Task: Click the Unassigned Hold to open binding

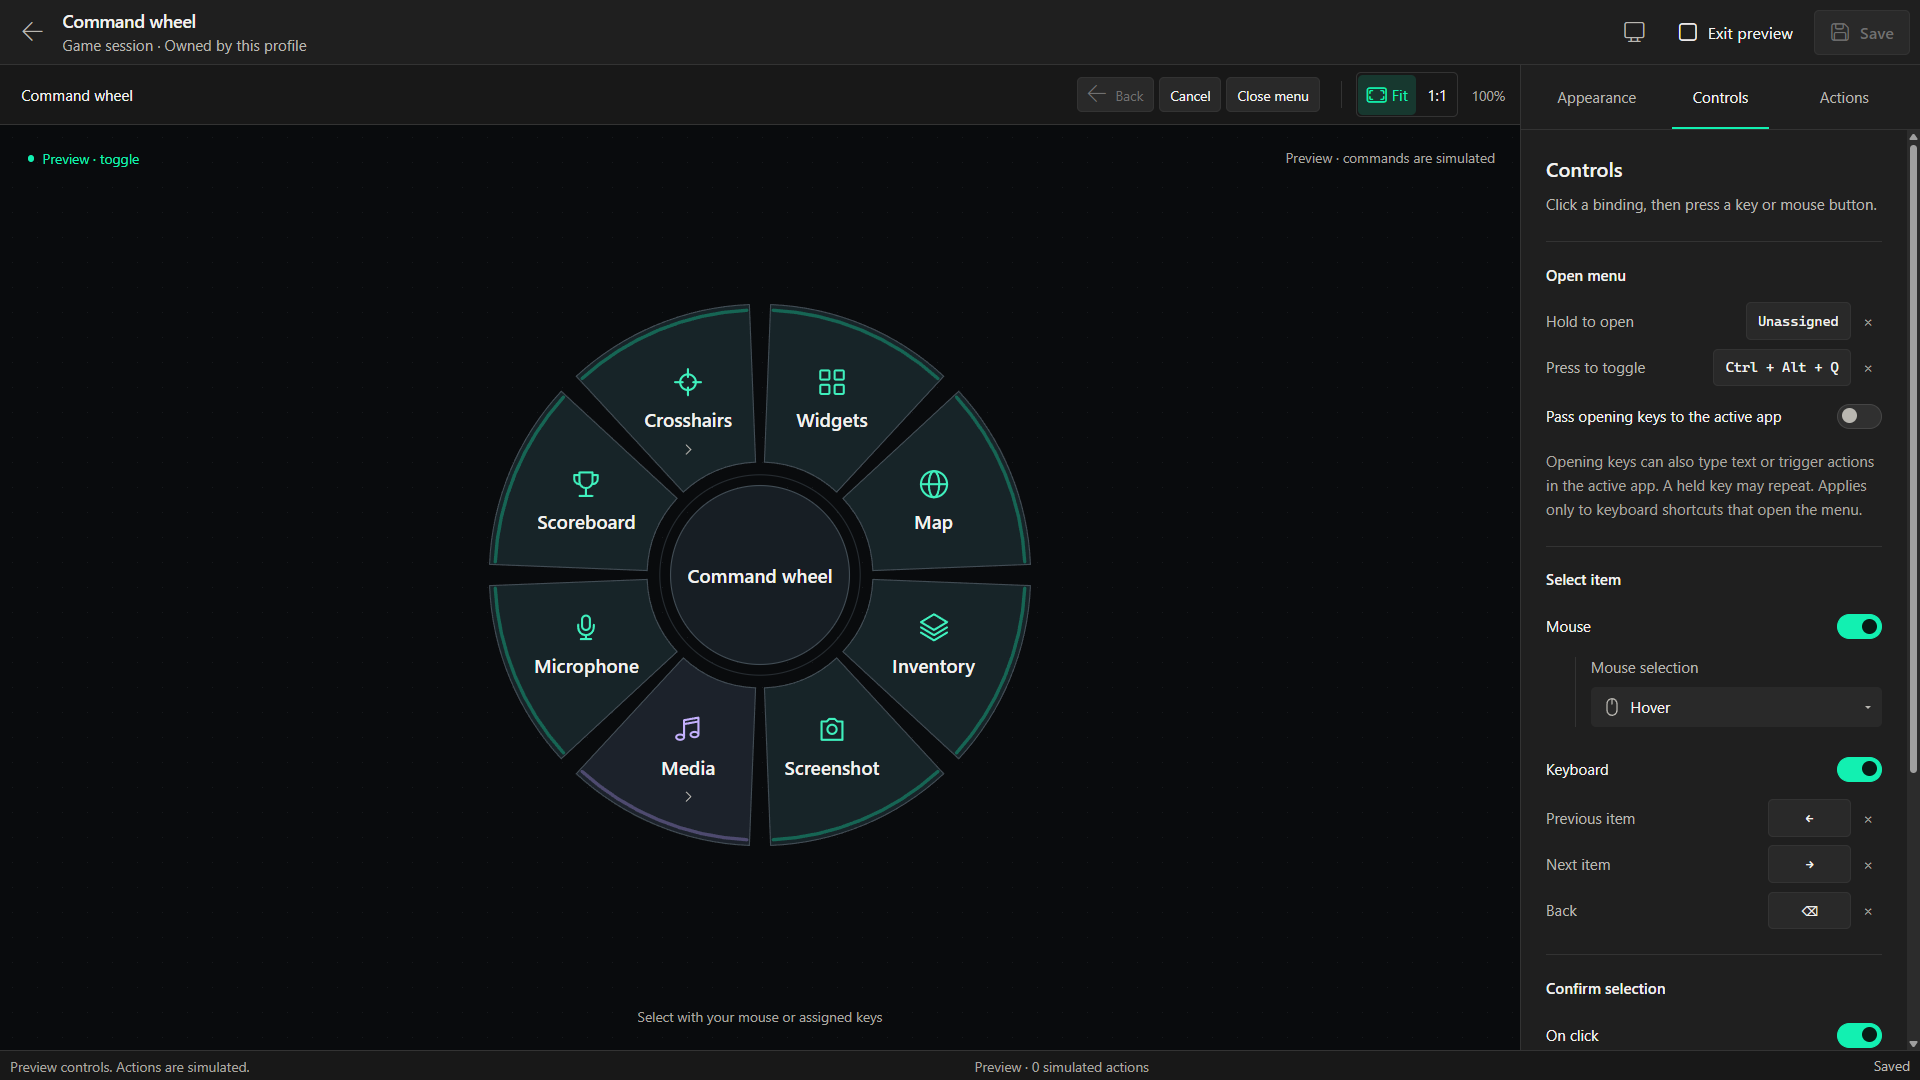Action: pos(1798,322)
